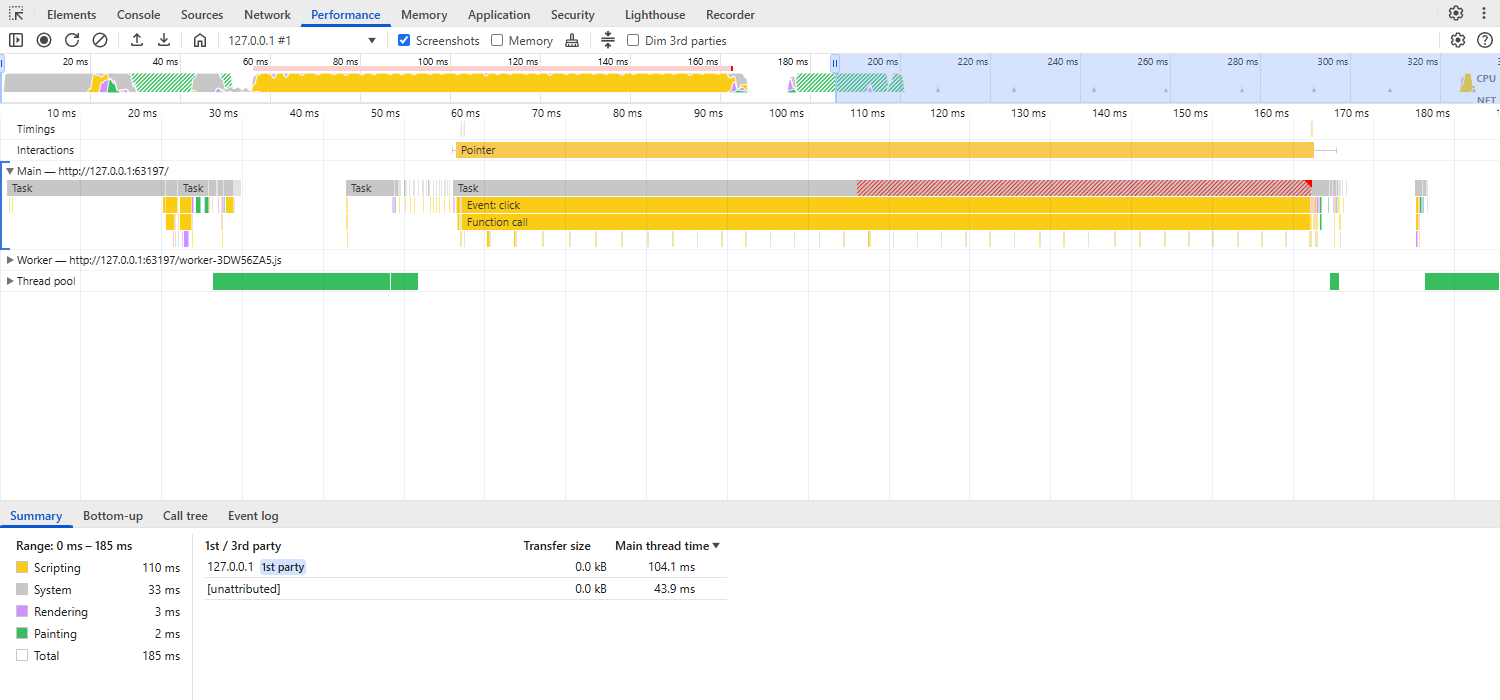Viewport: 1500px width, 700px height.
Task: Go to the Performance home landing page
Action: pyautogui.click(x=200, y=40)
